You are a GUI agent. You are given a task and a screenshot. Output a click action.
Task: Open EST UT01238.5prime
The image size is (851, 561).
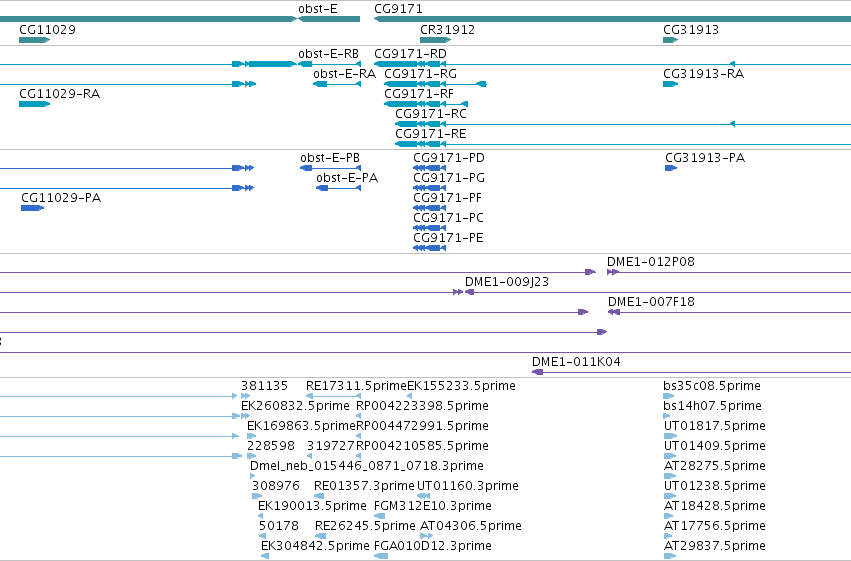tap(715, 486)
